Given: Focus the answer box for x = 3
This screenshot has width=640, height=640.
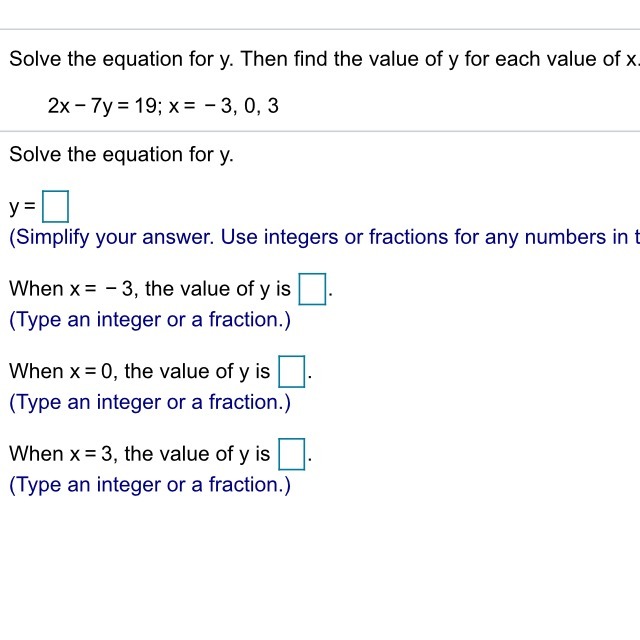Looking at the screenshot, I should [x=291, y=454].
